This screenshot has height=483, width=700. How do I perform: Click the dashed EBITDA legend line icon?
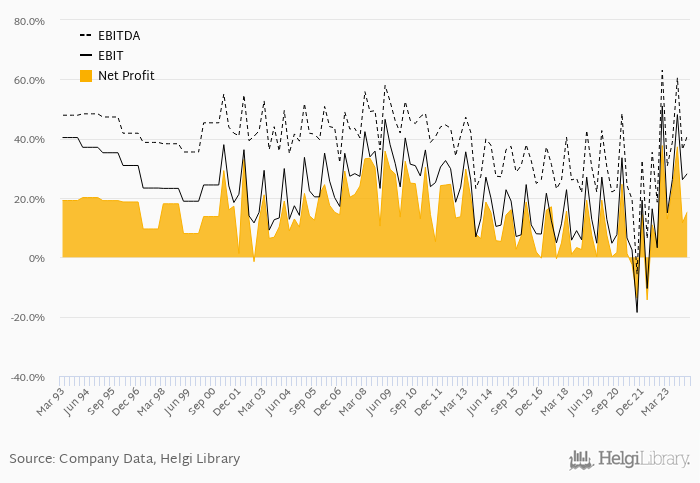point(86,36)
